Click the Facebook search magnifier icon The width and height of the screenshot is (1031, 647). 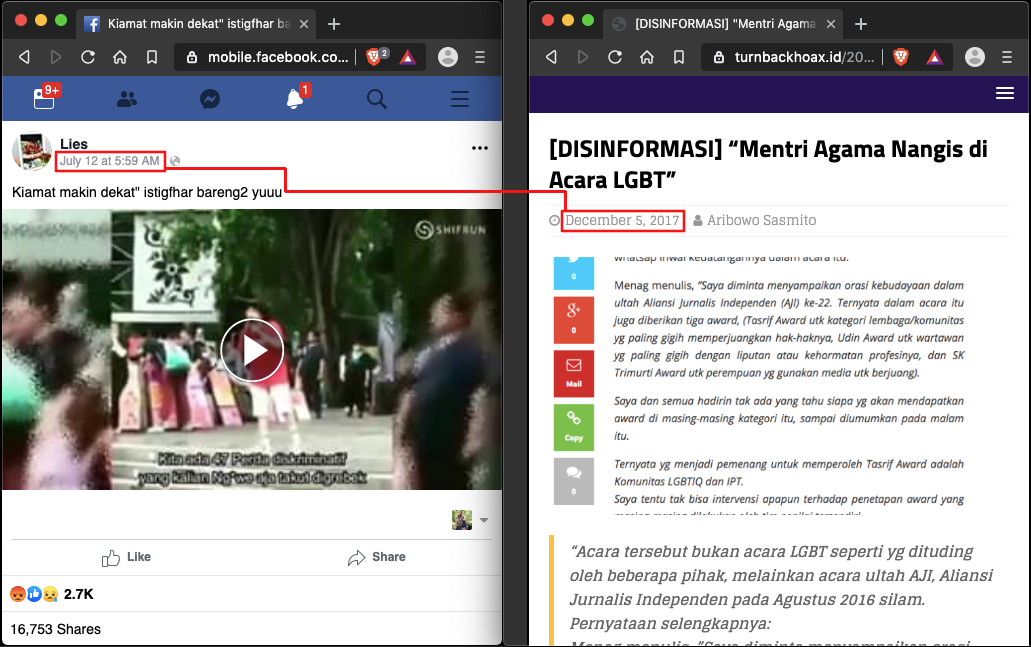(x=376, y=99)
